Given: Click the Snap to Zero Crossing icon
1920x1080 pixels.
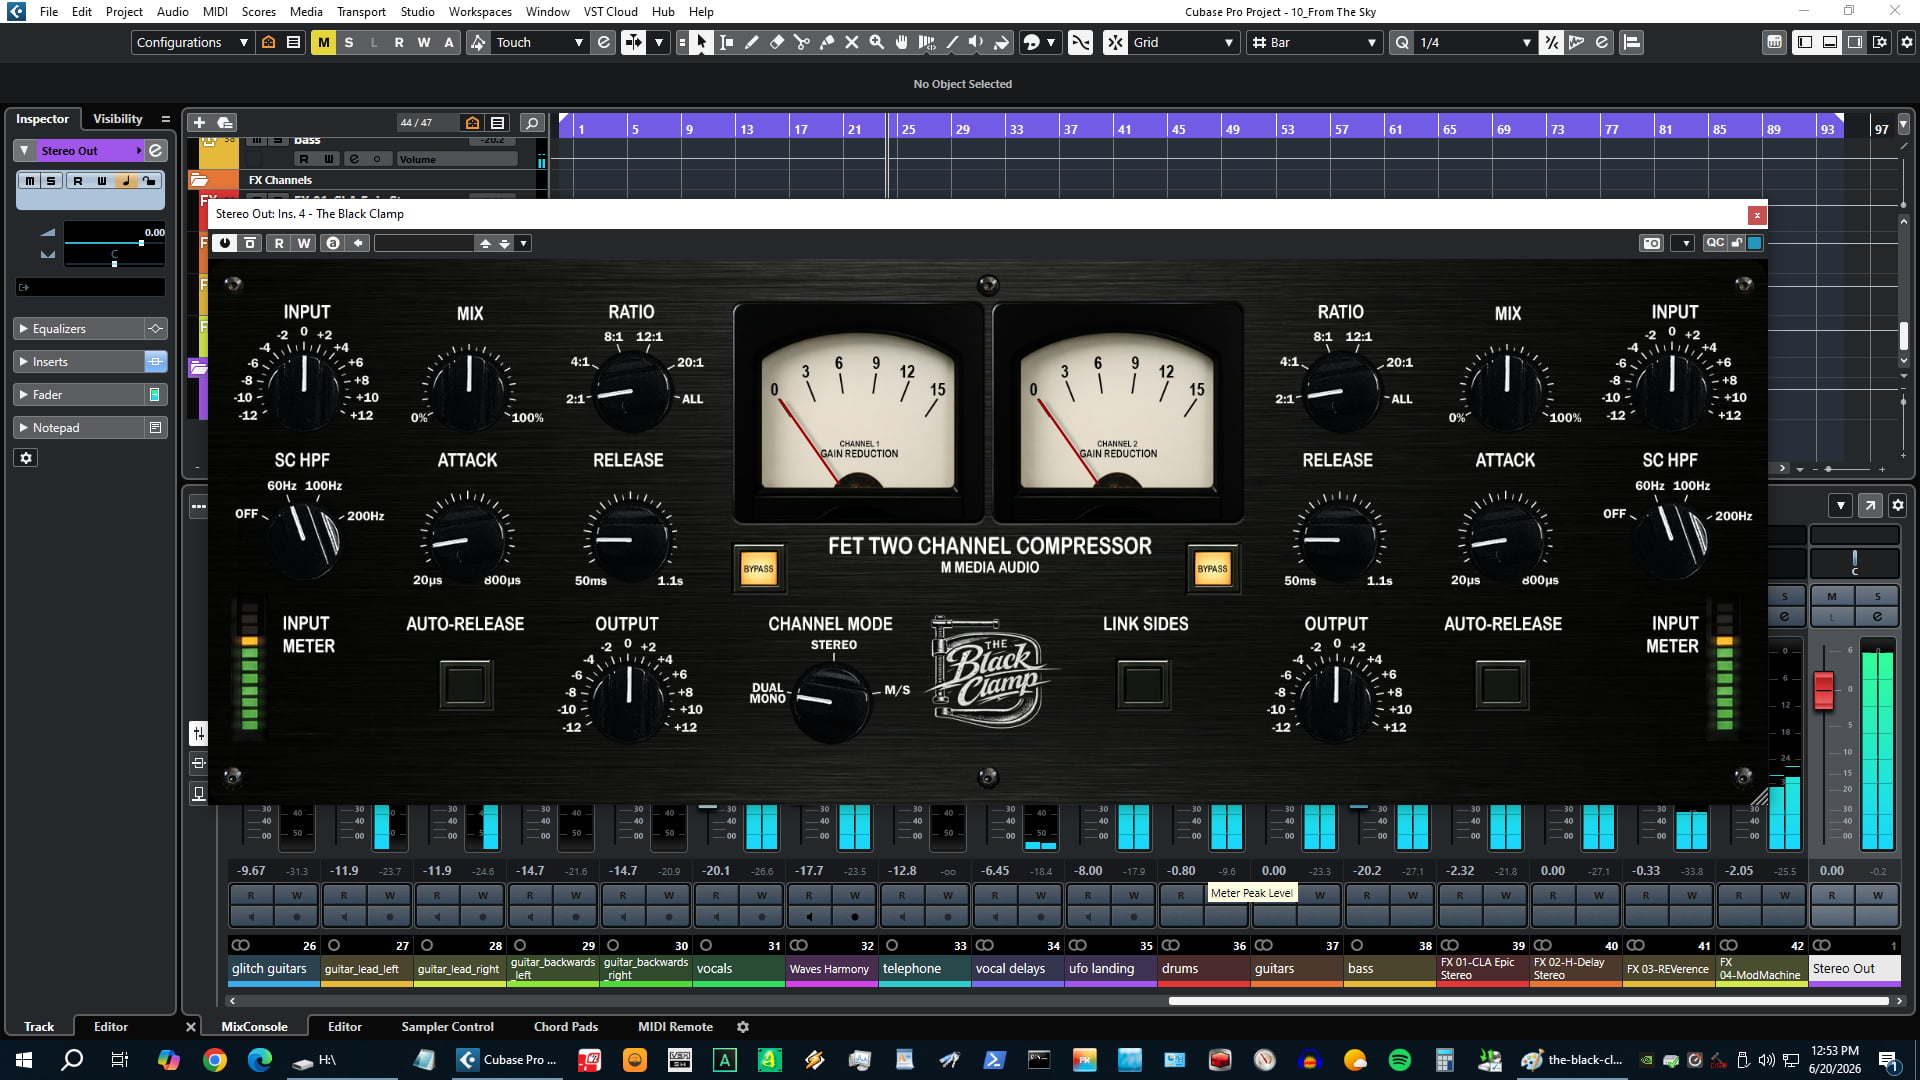Looking at the screenshot, I should click(x=1080, y=42).
